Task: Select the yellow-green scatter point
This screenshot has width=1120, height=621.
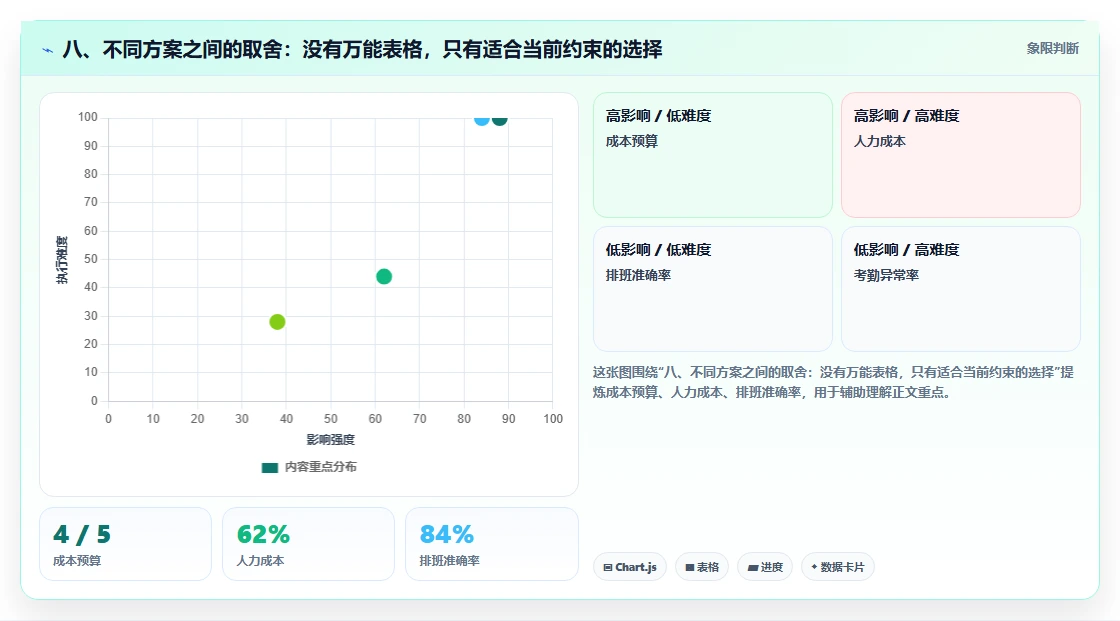Action: tap(277, 322)
